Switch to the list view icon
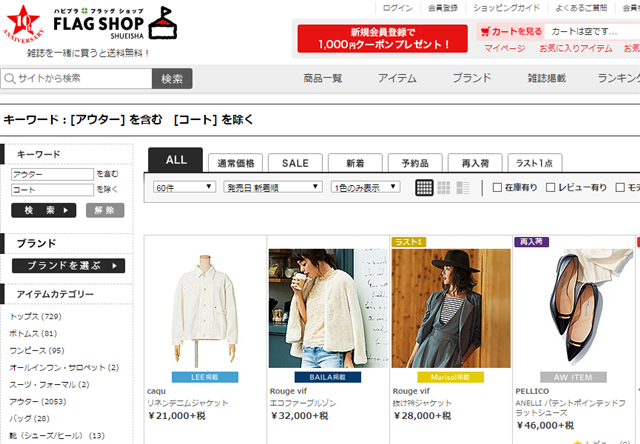 462,187
